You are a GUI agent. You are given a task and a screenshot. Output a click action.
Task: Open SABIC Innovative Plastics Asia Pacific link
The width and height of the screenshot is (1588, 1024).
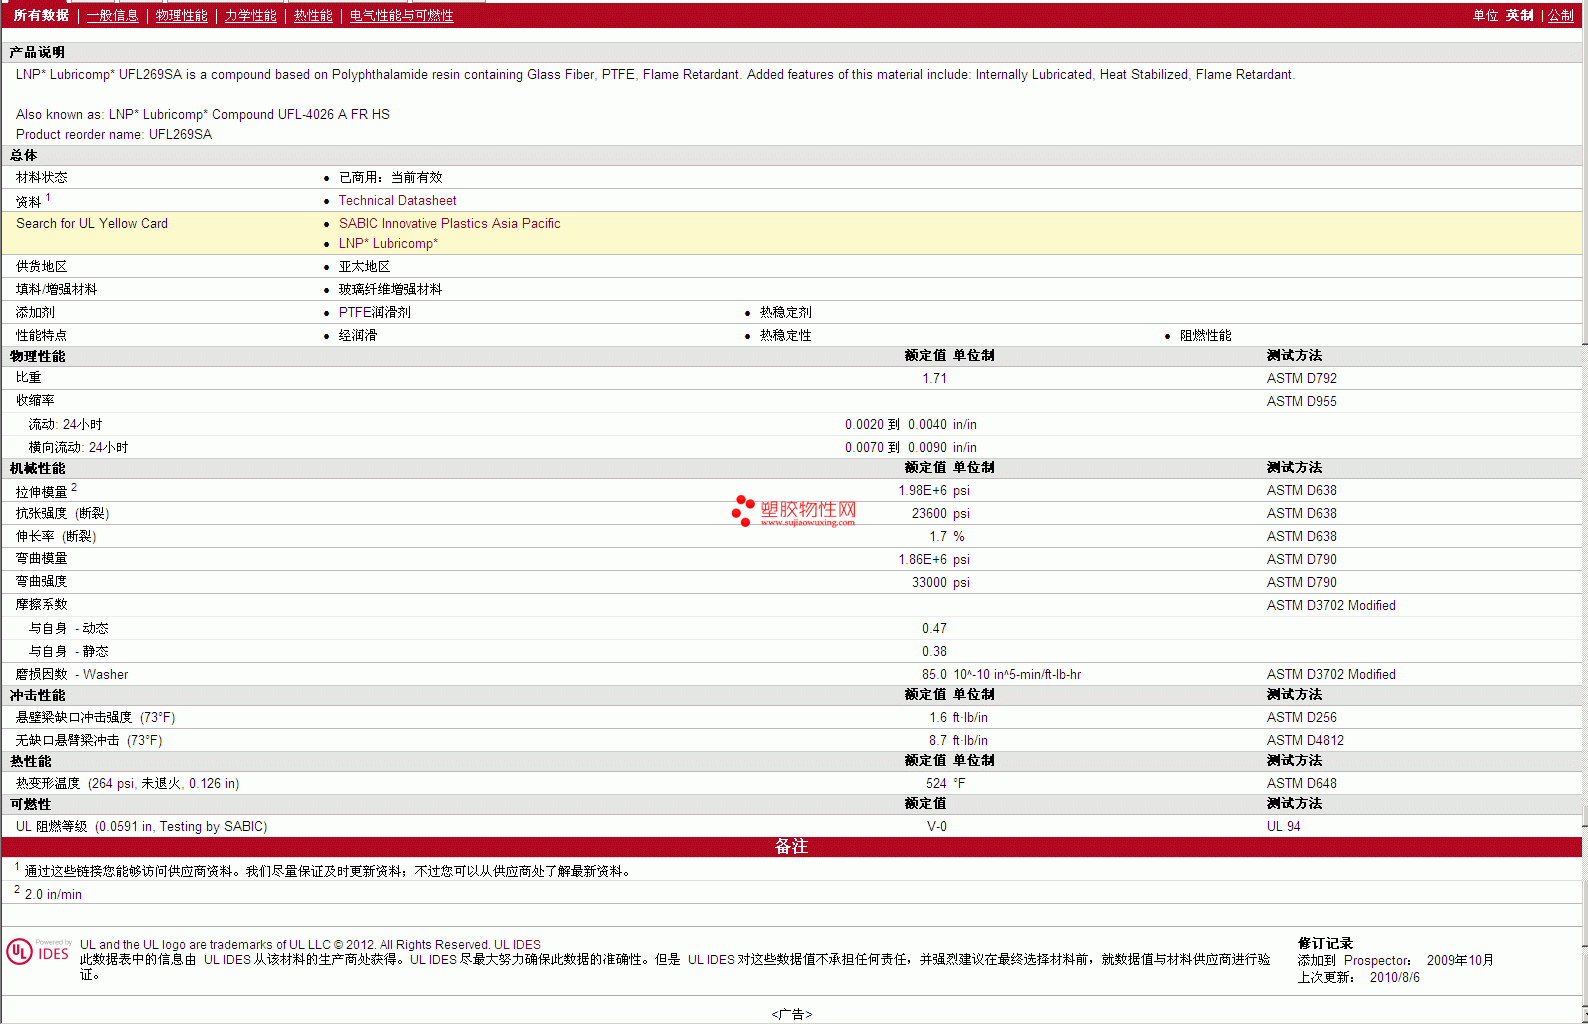449,224
